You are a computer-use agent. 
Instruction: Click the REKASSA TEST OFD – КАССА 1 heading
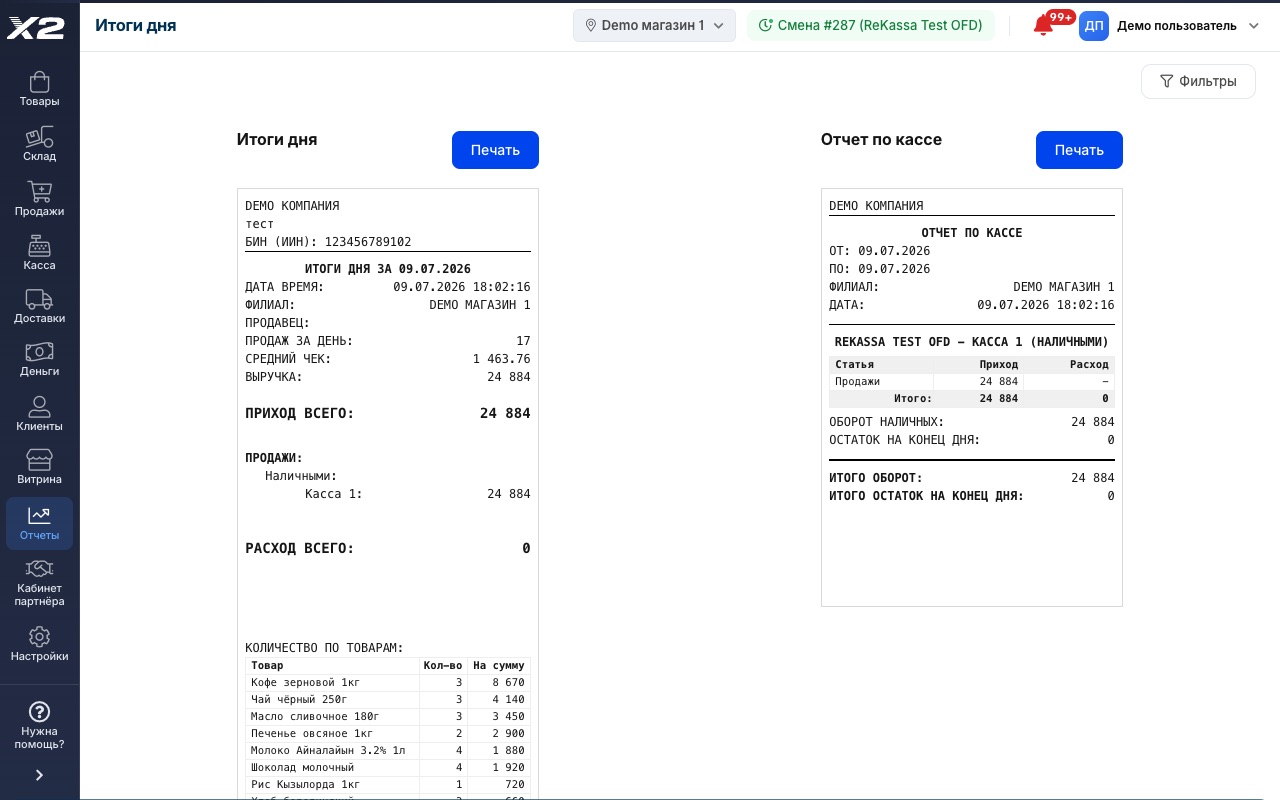point(972,342)
